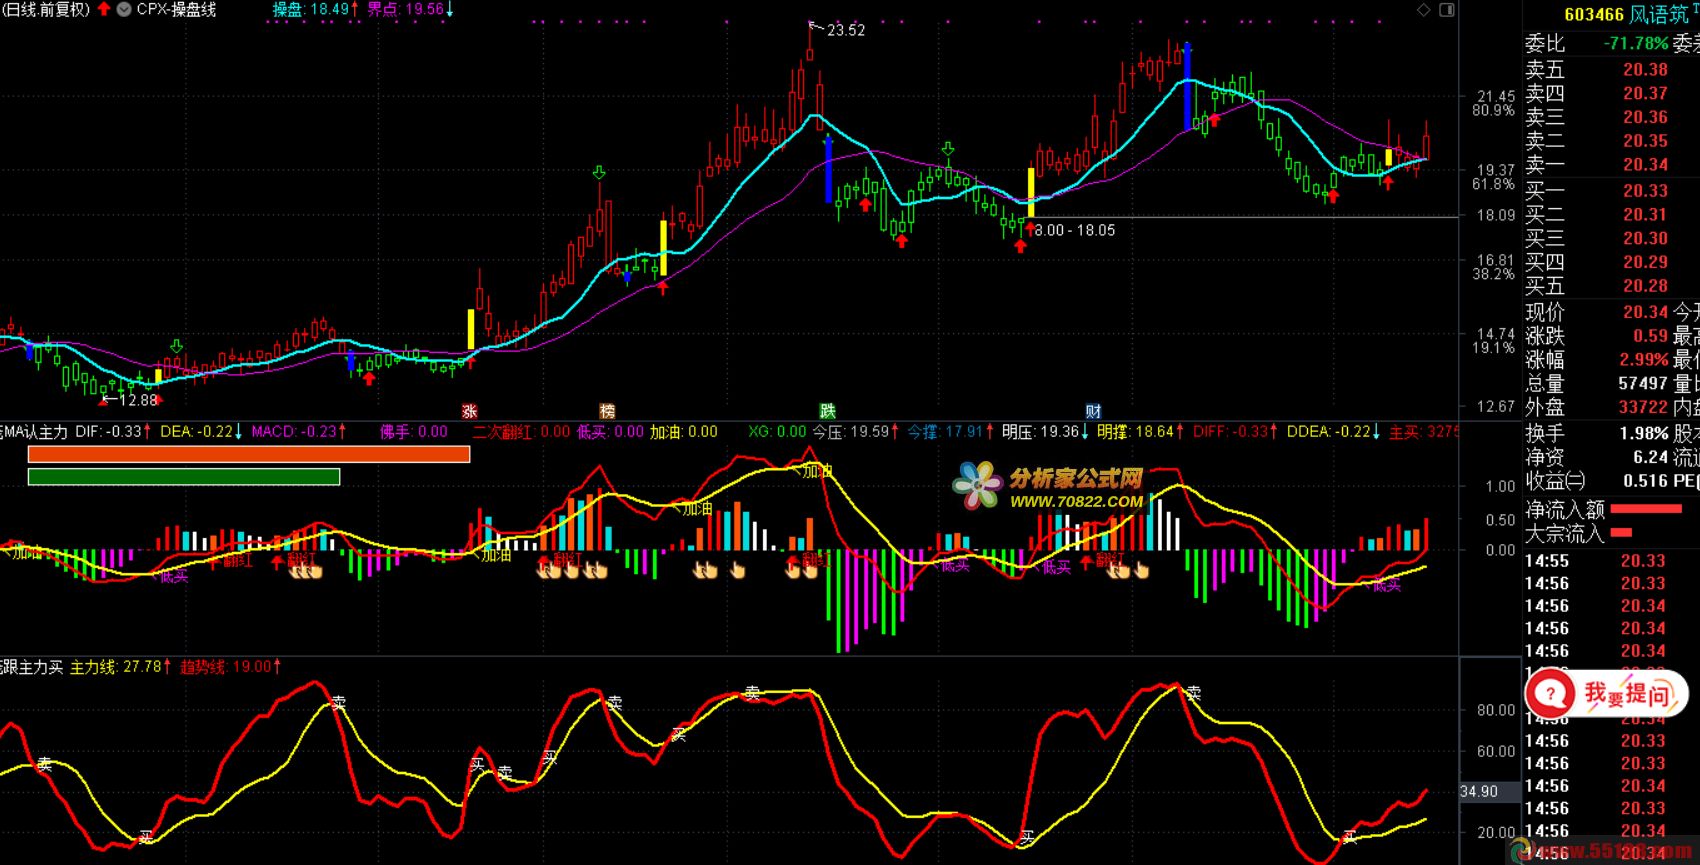Click the XG: 0.00 indicator label

coord(777,432)
